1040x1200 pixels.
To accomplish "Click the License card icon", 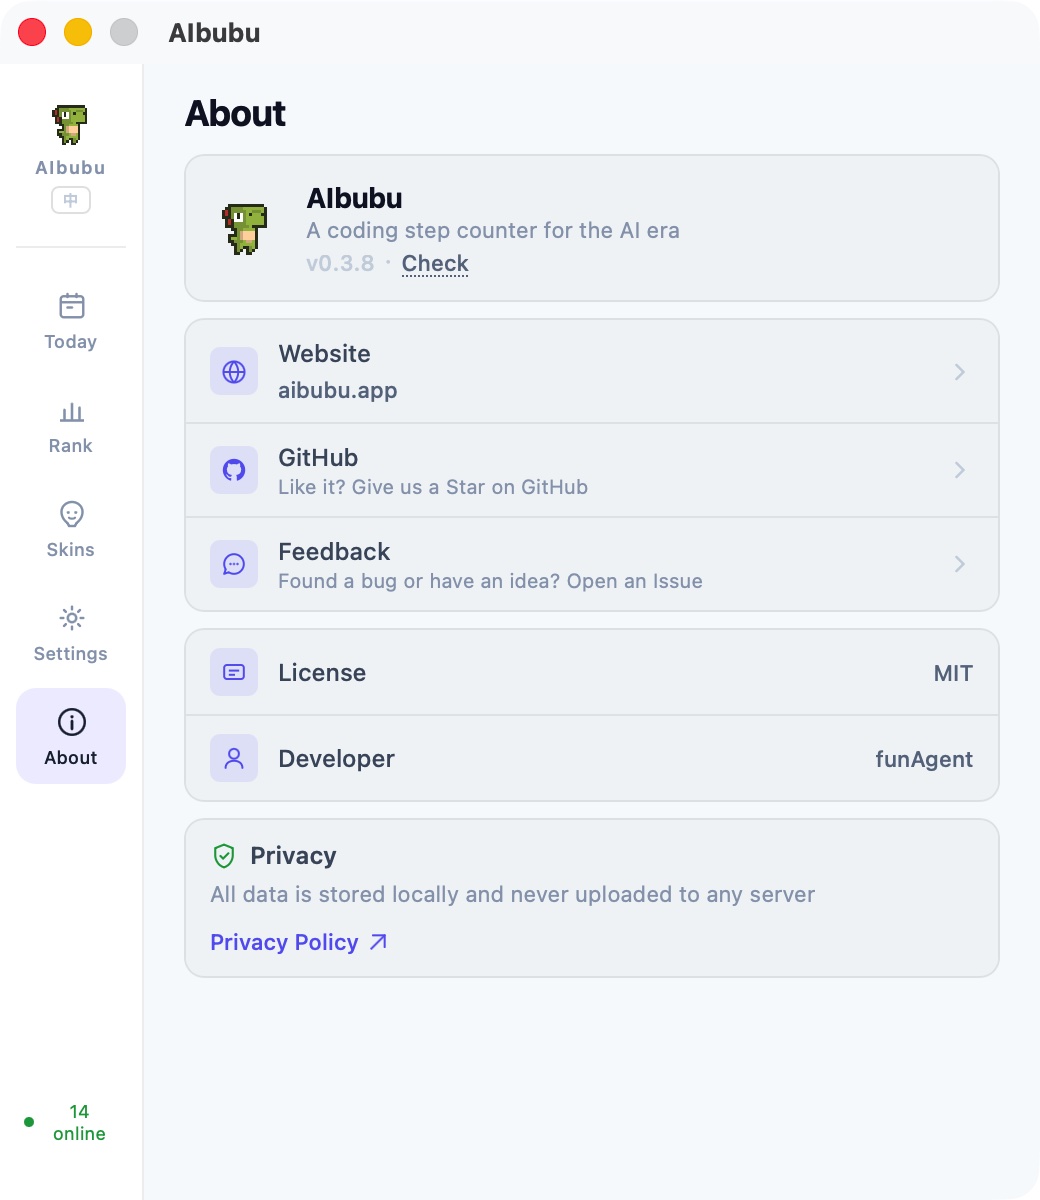I will point(233,672).
